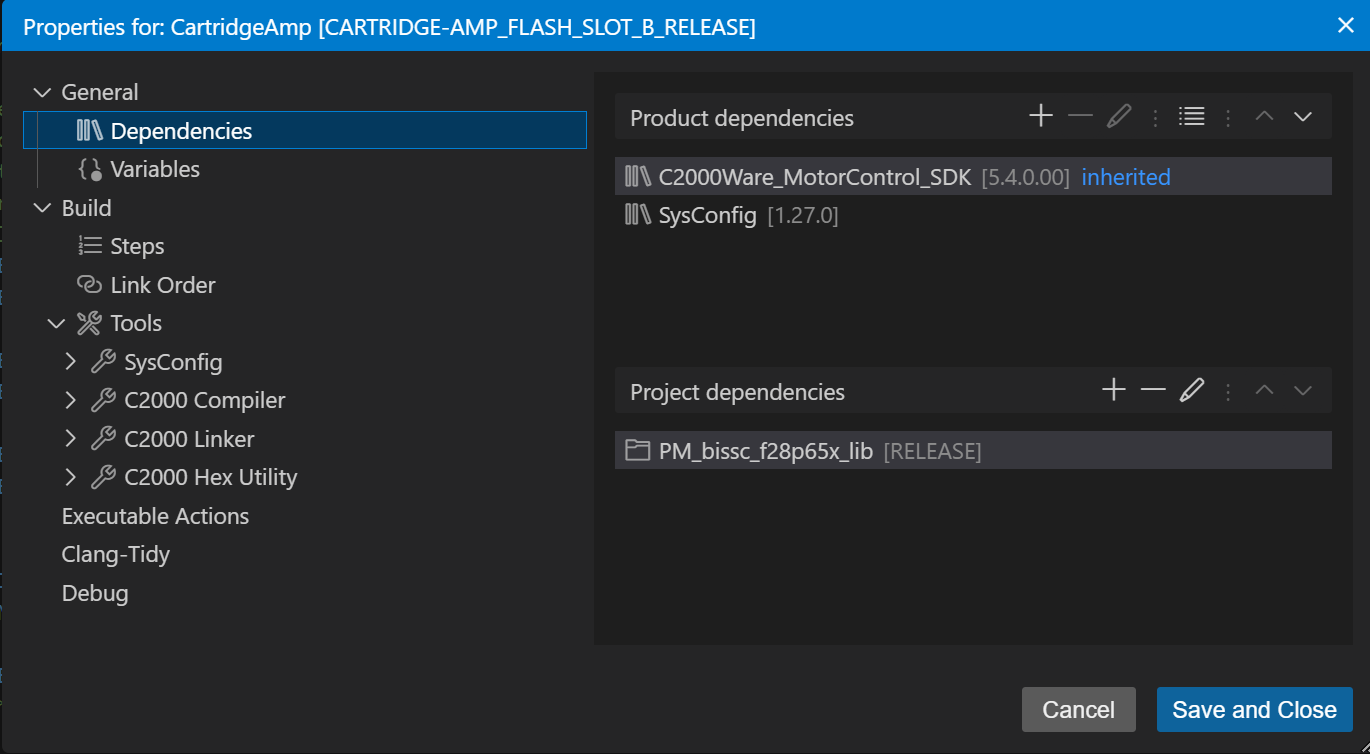Click the Product dependencies header
The image size is (1370, 754).
[x=742, y=118]
